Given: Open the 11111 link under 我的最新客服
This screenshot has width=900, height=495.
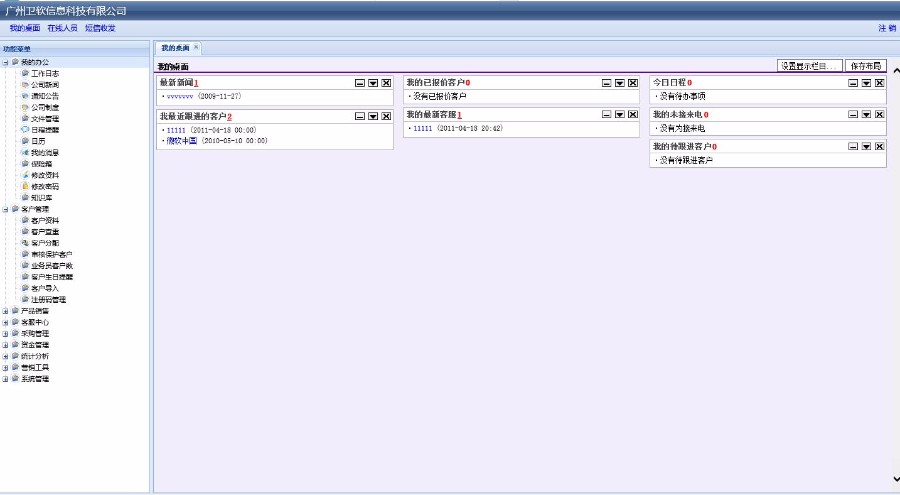Looking at the screenshot, I should click(x=423, y=129).
